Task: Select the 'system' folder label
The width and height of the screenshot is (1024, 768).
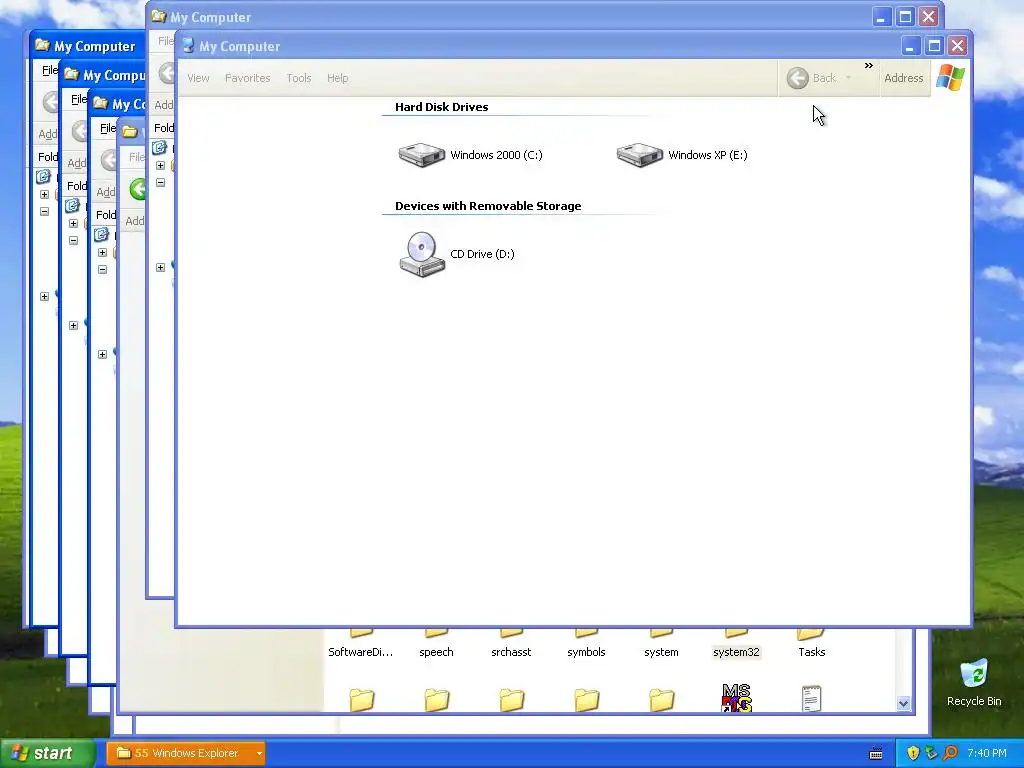Action: (662, 652)
